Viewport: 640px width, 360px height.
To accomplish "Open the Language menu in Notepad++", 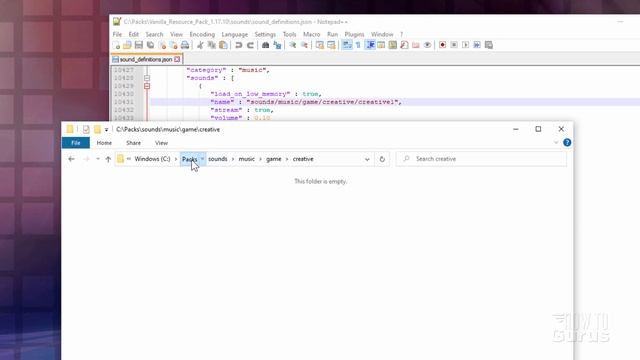I will tap(235, 34).
